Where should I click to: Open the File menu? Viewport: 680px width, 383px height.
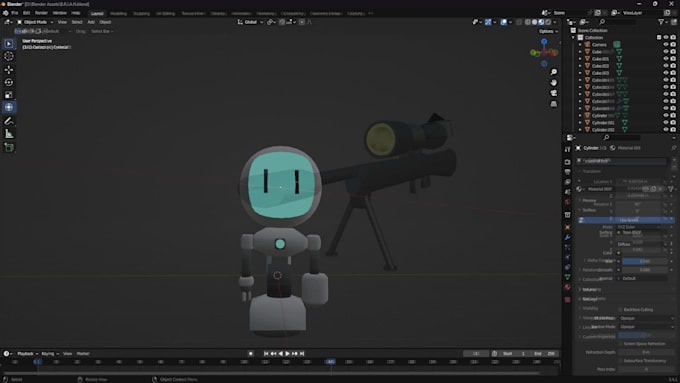(15, 13)
